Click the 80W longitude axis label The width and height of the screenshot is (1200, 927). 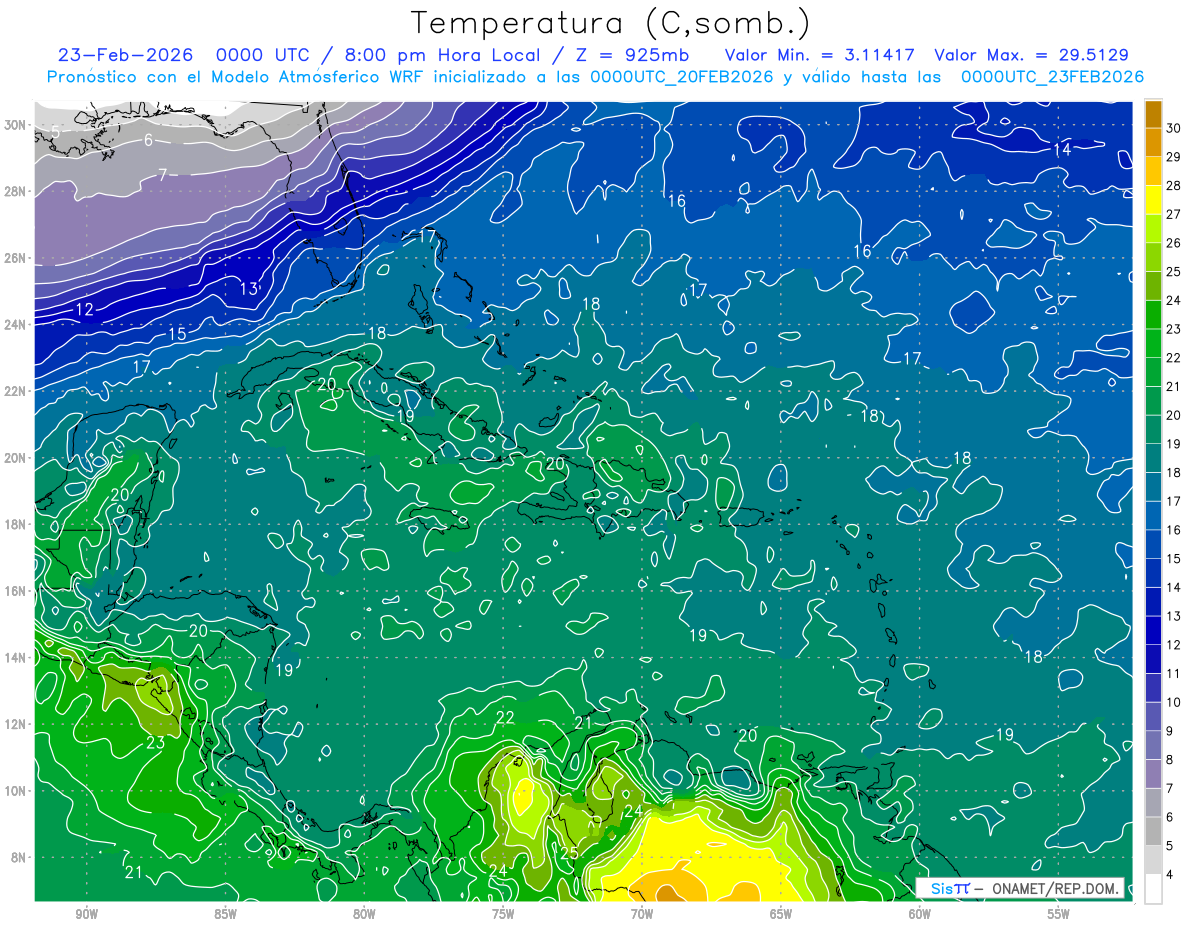coord(364,915)
